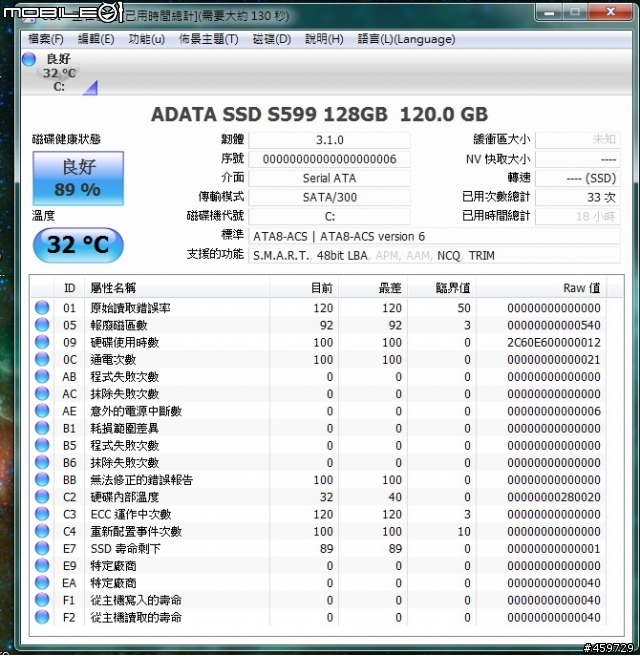Select the 硬碟使用時數 attribute name
The image size is (640, 656).
pos(125,342)
